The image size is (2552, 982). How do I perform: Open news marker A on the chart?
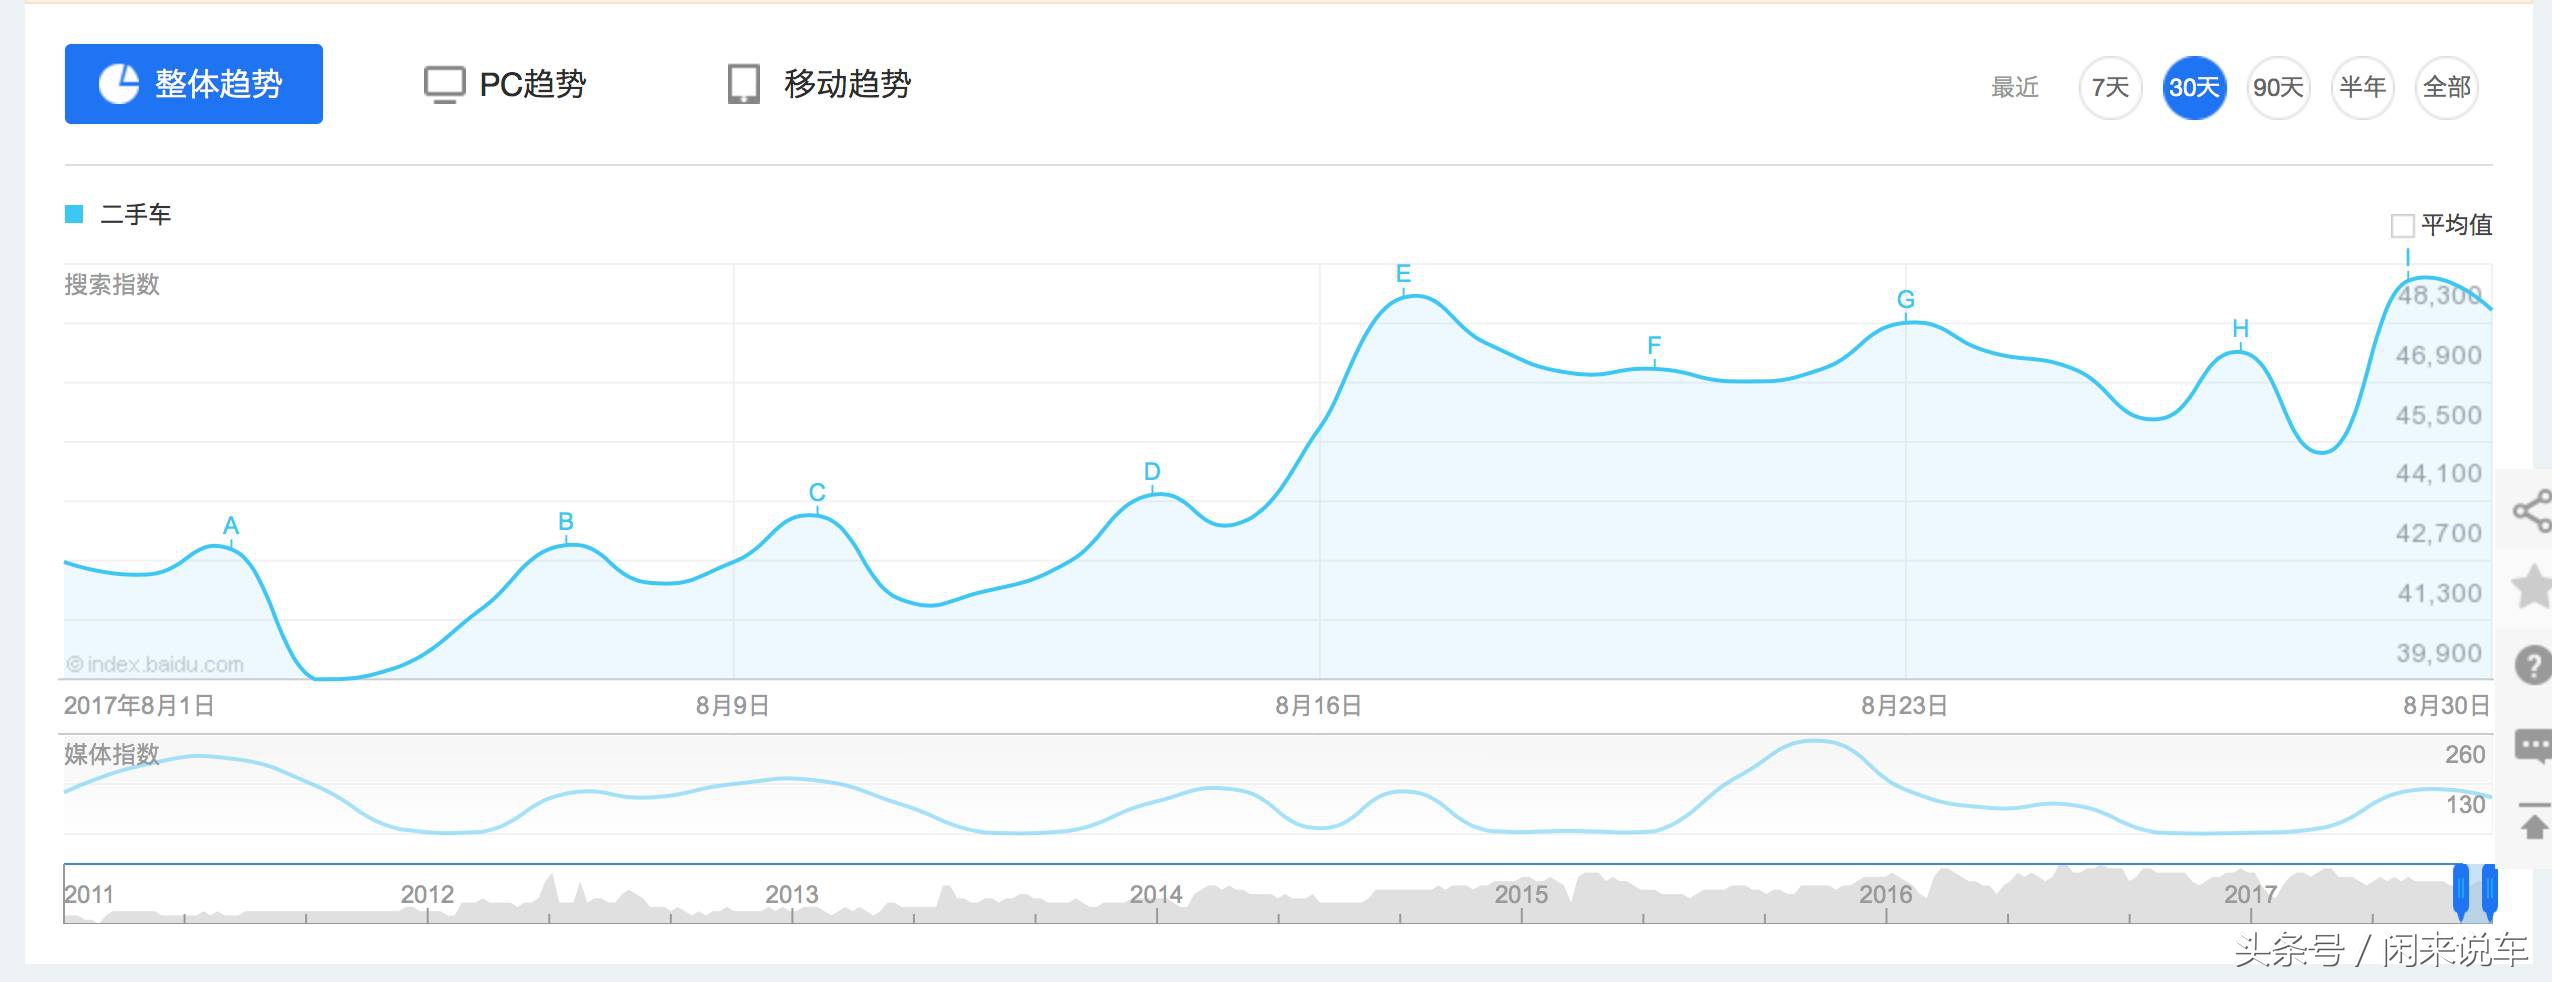point(231,526)
